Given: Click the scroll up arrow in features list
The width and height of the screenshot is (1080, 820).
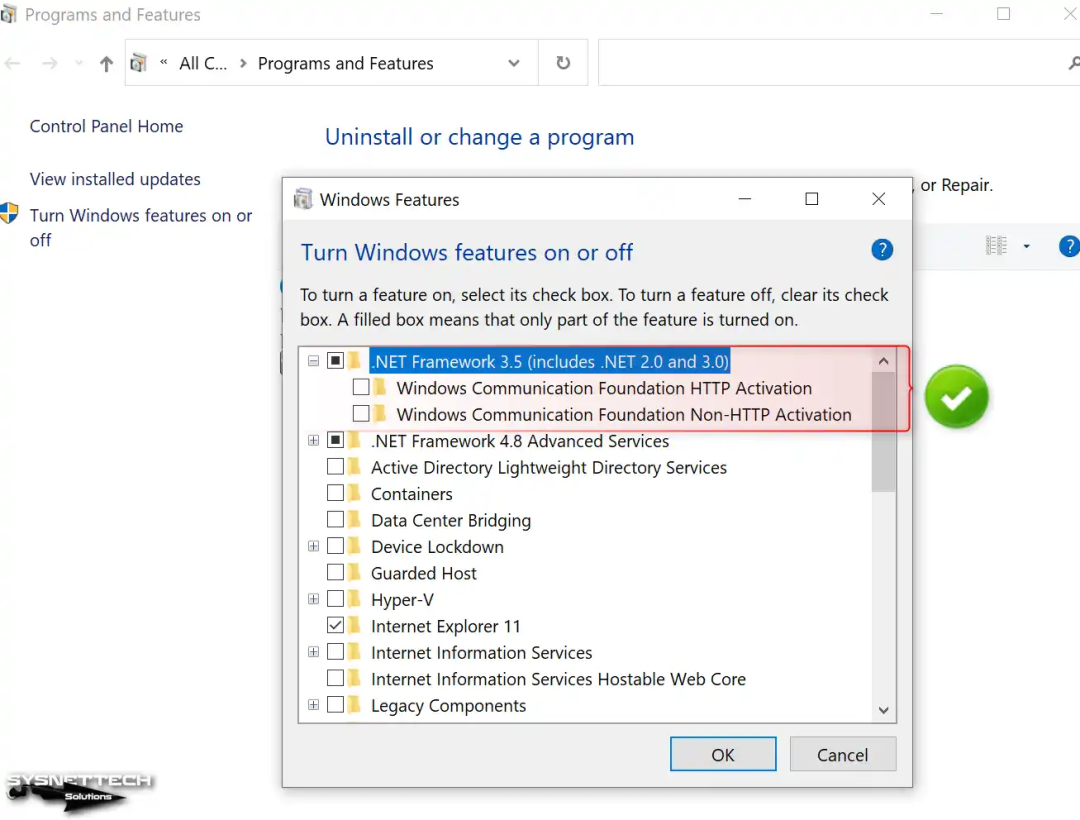Looking at the screenshot, I should [884, 361].
